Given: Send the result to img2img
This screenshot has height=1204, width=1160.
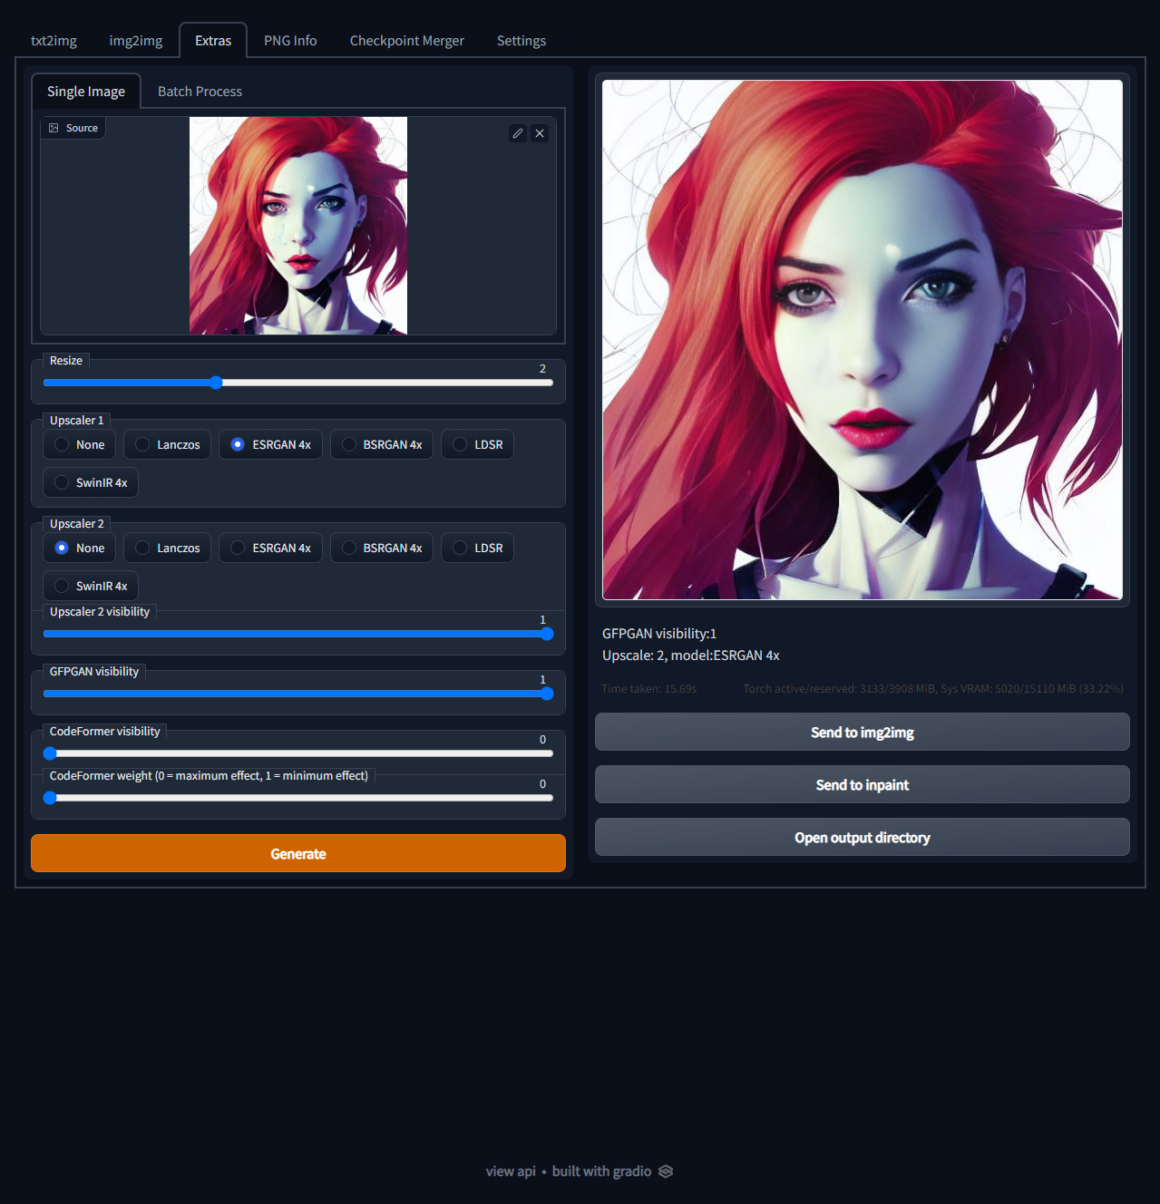Looking at the screenshot, I should coord(861,731).
